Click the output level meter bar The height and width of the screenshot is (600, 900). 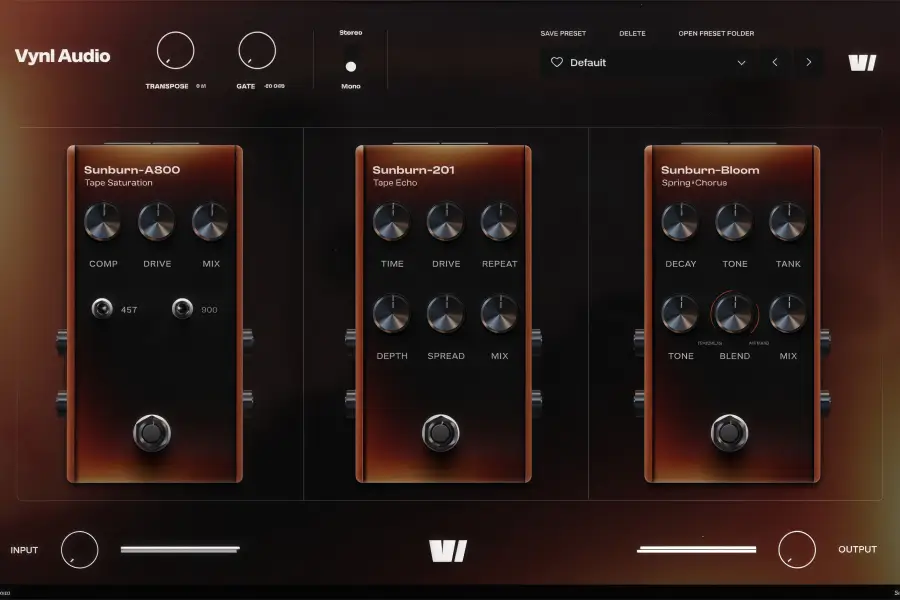[696, 549]
